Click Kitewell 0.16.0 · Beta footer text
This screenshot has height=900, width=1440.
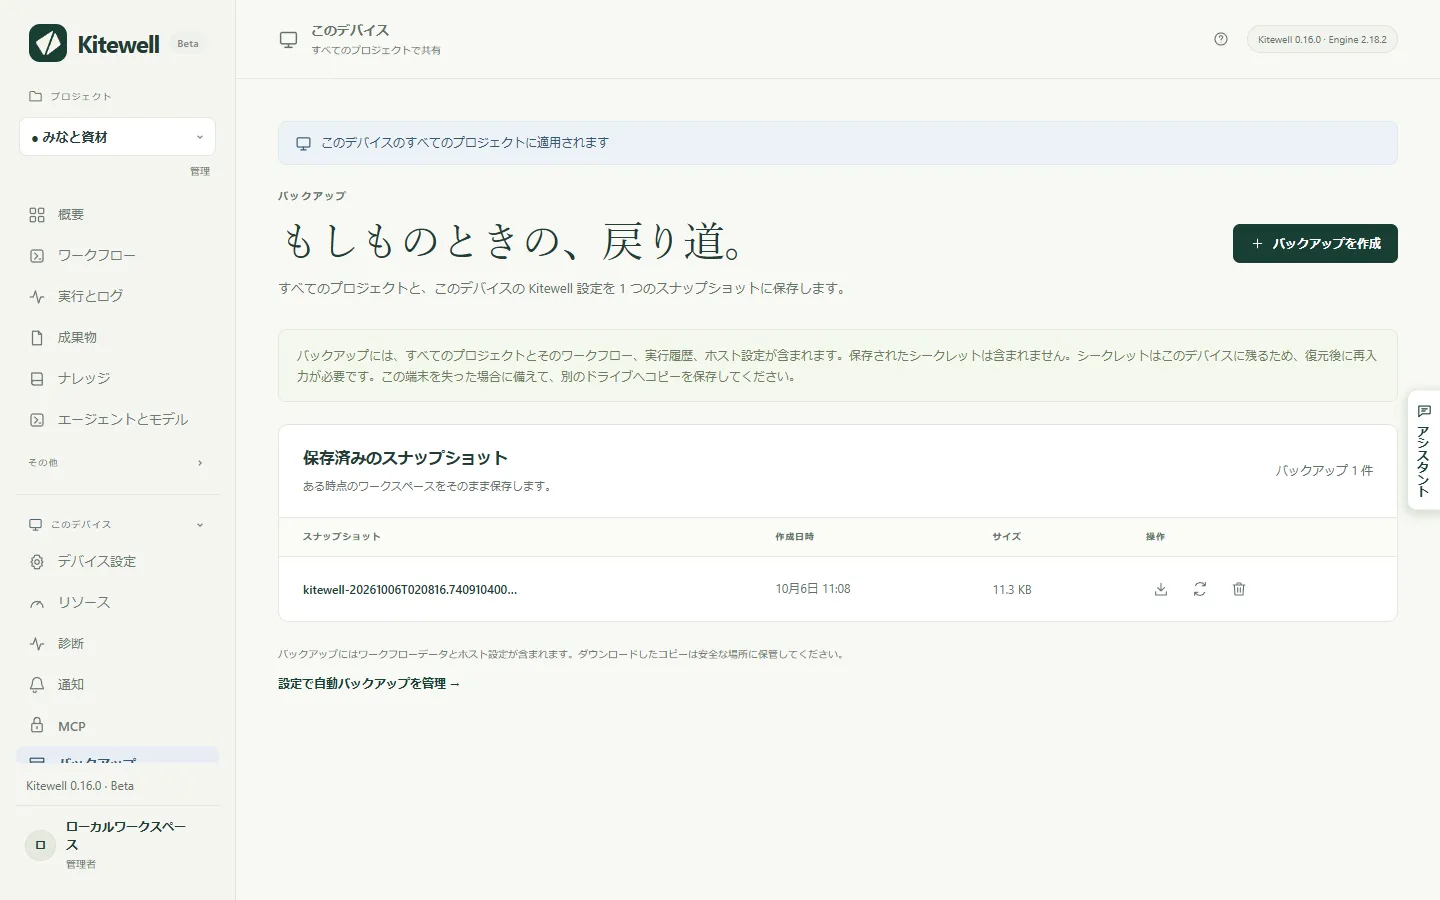tap(80, 786)
